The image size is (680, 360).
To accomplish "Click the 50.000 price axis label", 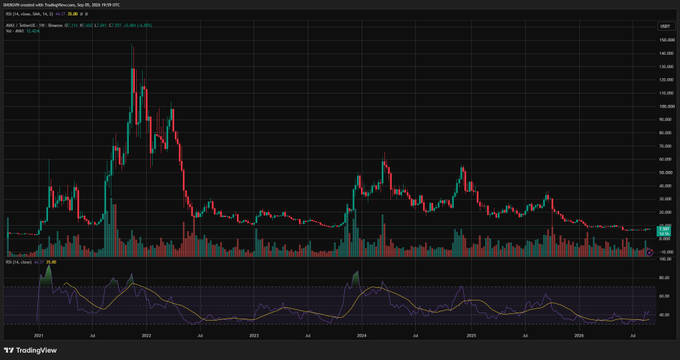I will tap(667, 173).
